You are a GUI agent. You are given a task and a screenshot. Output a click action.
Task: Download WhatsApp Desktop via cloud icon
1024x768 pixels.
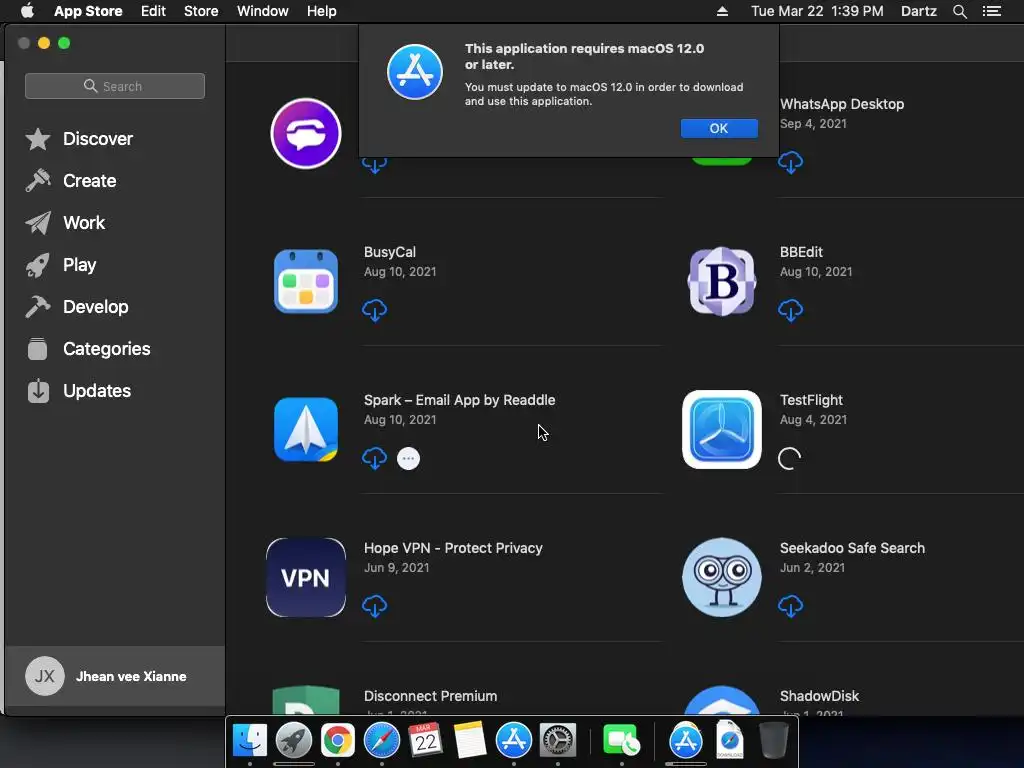click(790, 162)
